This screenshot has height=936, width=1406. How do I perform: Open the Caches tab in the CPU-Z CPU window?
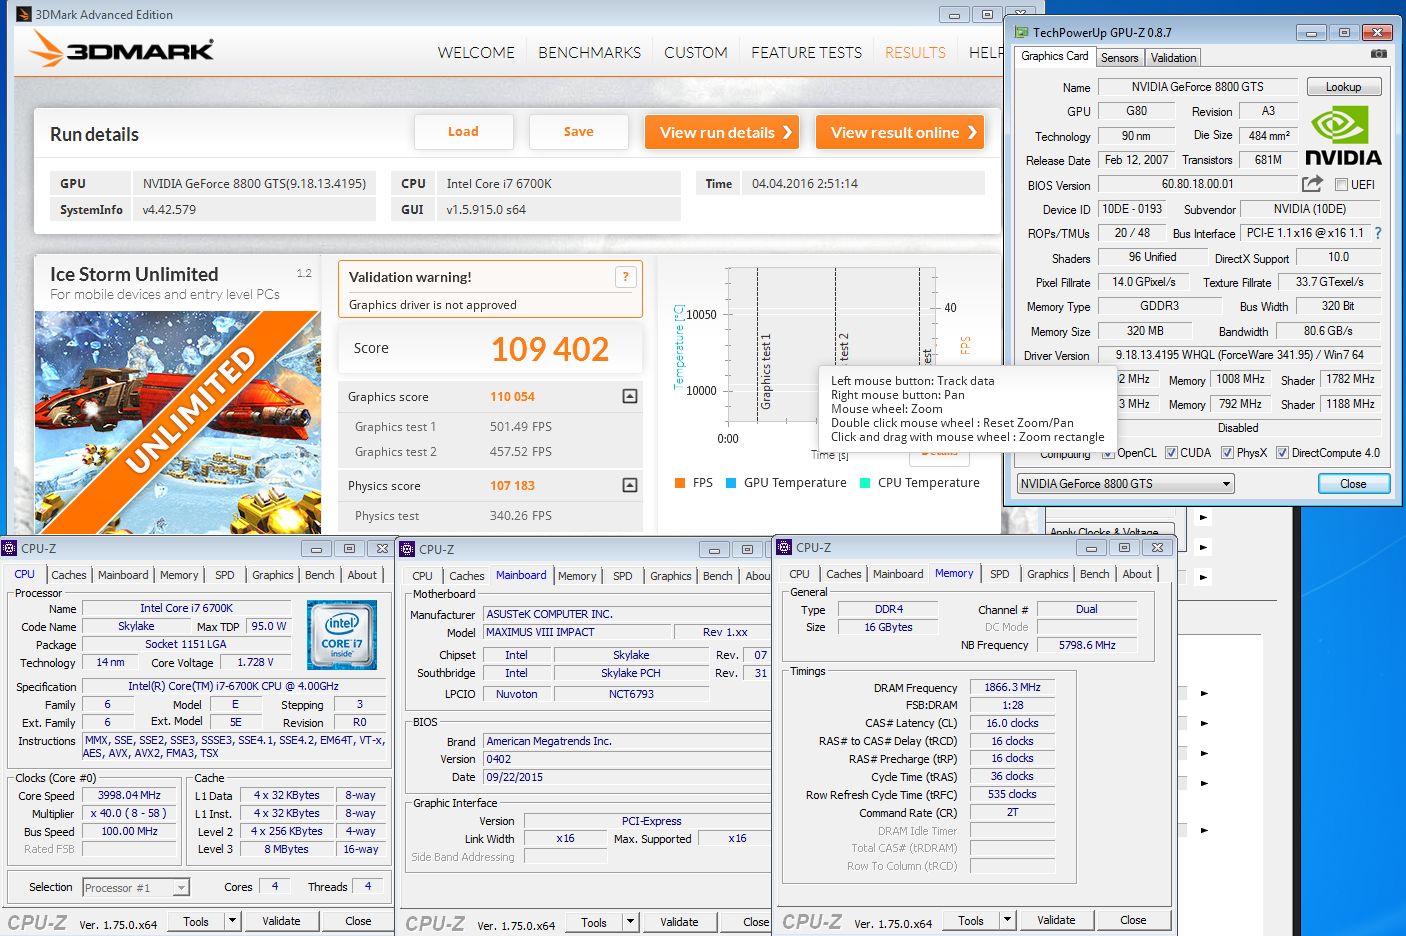point(69,575)
